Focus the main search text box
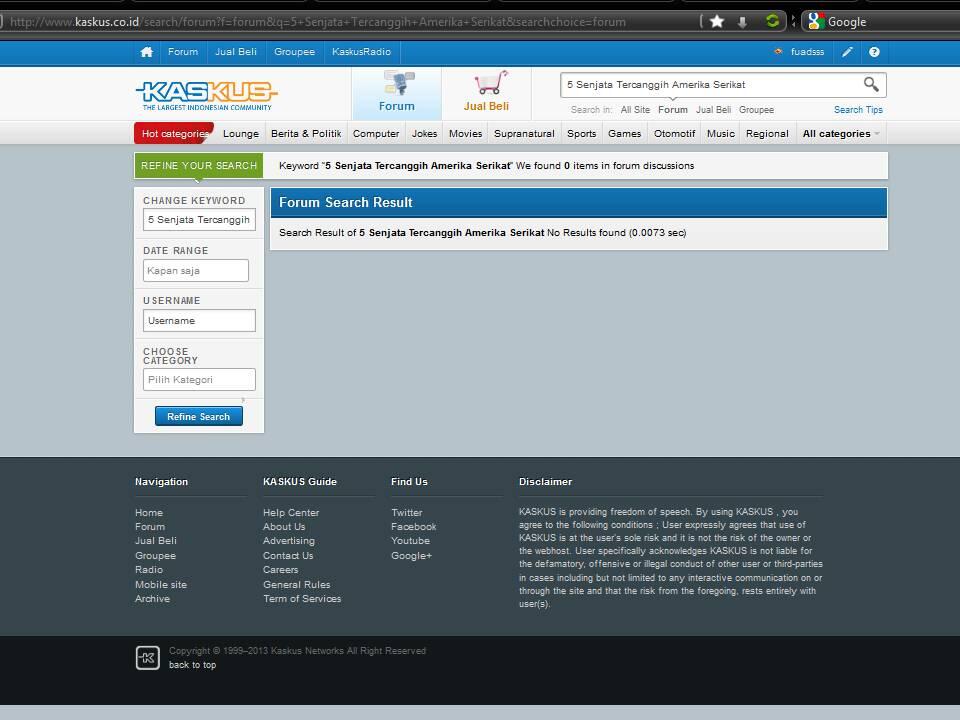960x720 pixels. pyautogui.click(x=711, y=84)
